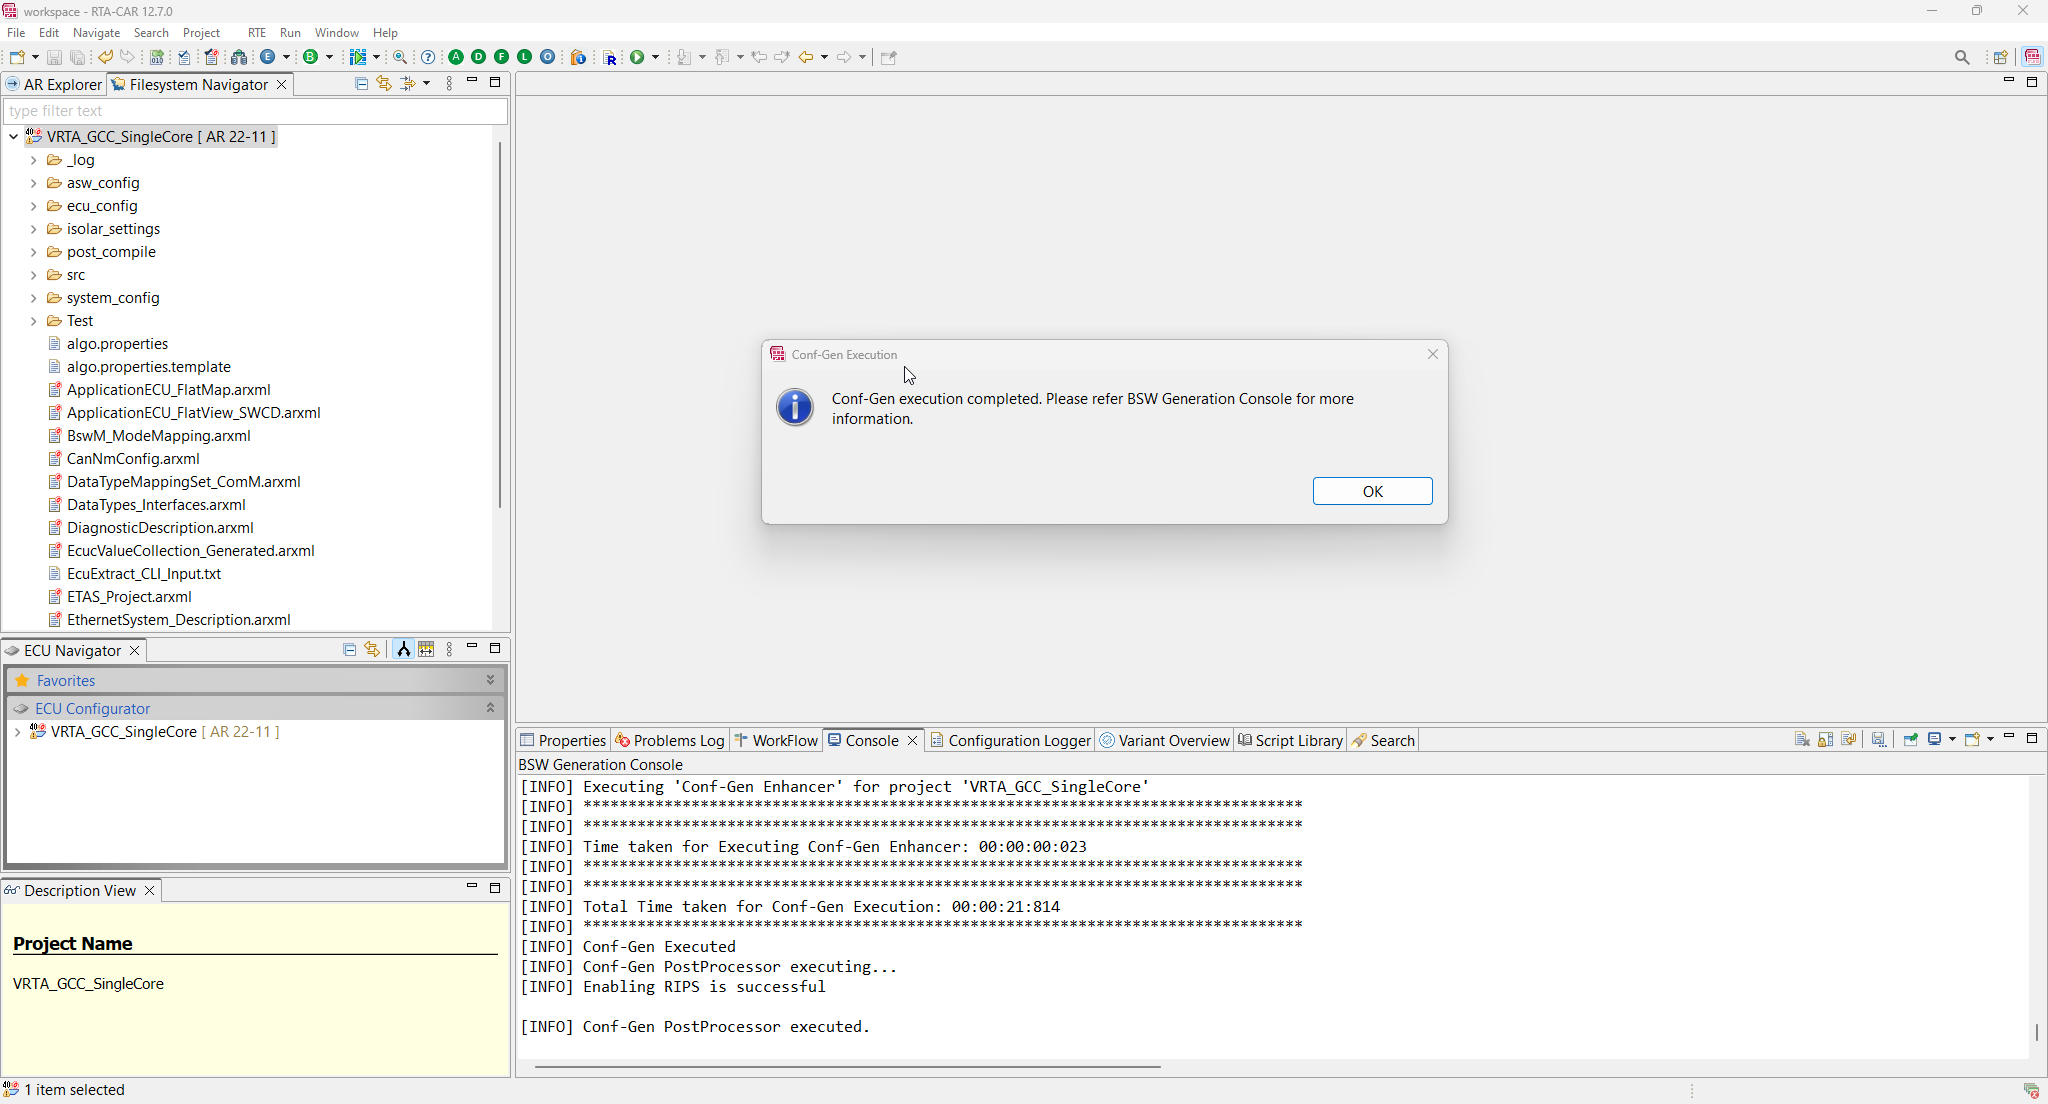This screenshot has height=1104, width=2048.
Task: Expand the asw_config folder
Action: [x=33, y=183]
